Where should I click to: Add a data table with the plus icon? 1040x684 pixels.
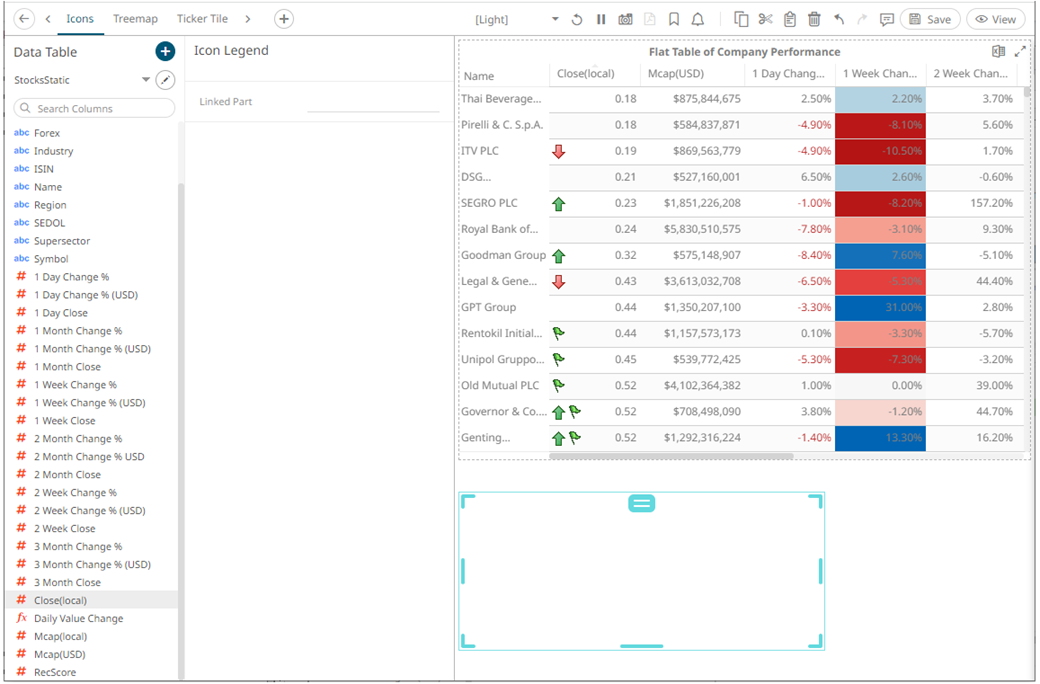pyautogui.click(x=165, y=52)
